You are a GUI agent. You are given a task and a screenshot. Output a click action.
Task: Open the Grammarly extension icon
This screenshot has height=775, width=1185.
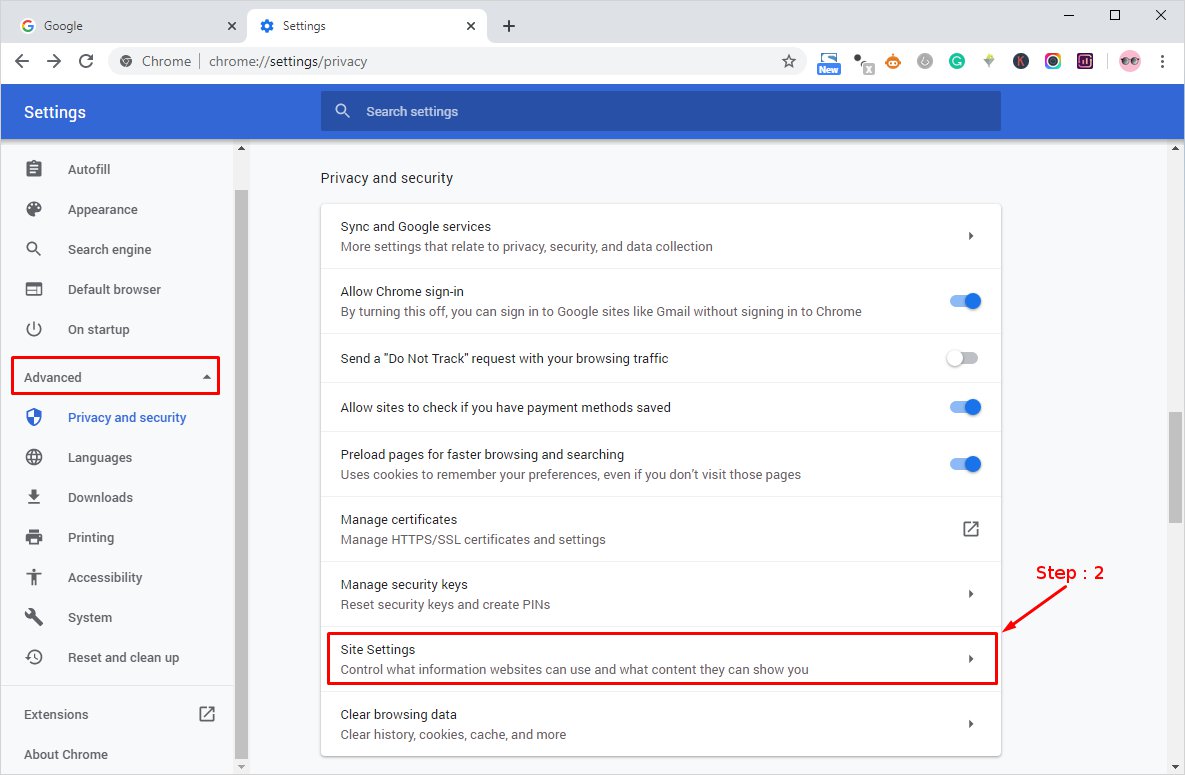957,61
